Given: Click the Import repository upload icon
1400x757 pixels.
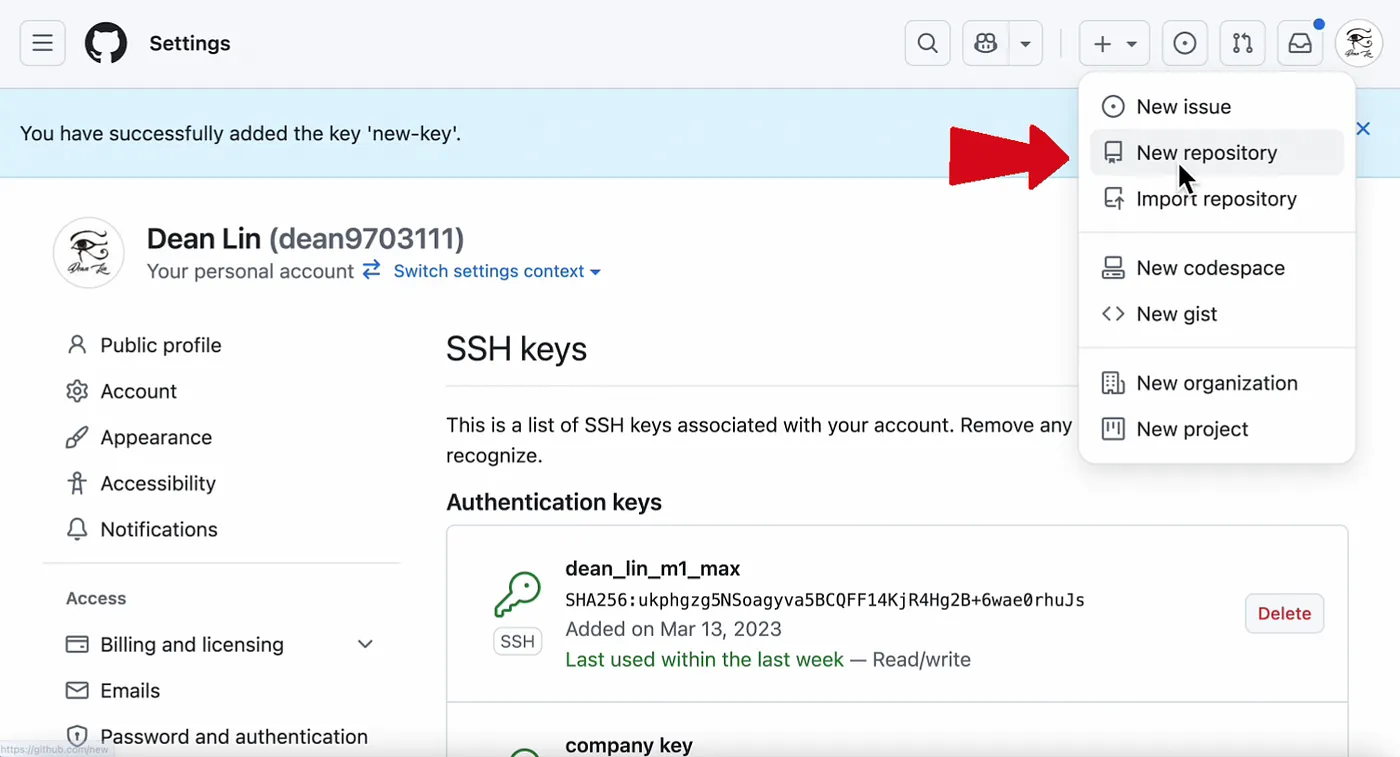Looking at the screenshot, I should [1113, 199].
